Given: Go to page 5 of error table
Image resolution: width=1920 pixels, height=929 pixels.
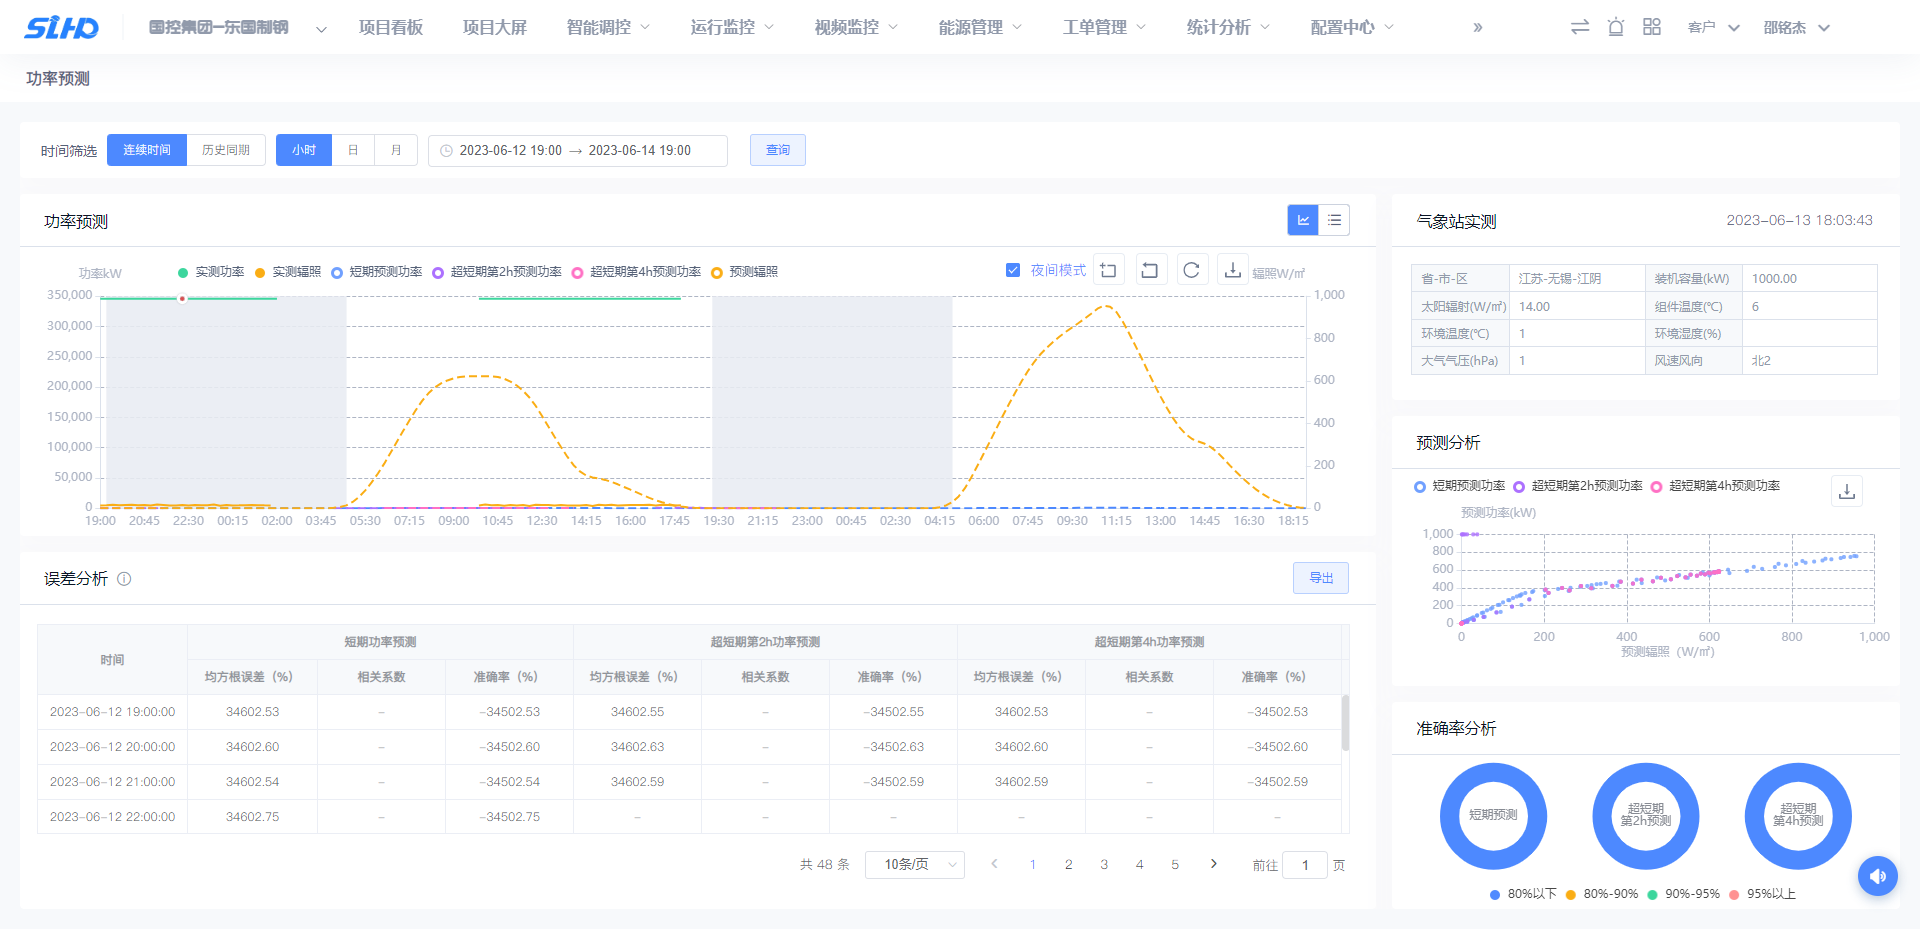Looking at the screenshot, I should 1175,864.
